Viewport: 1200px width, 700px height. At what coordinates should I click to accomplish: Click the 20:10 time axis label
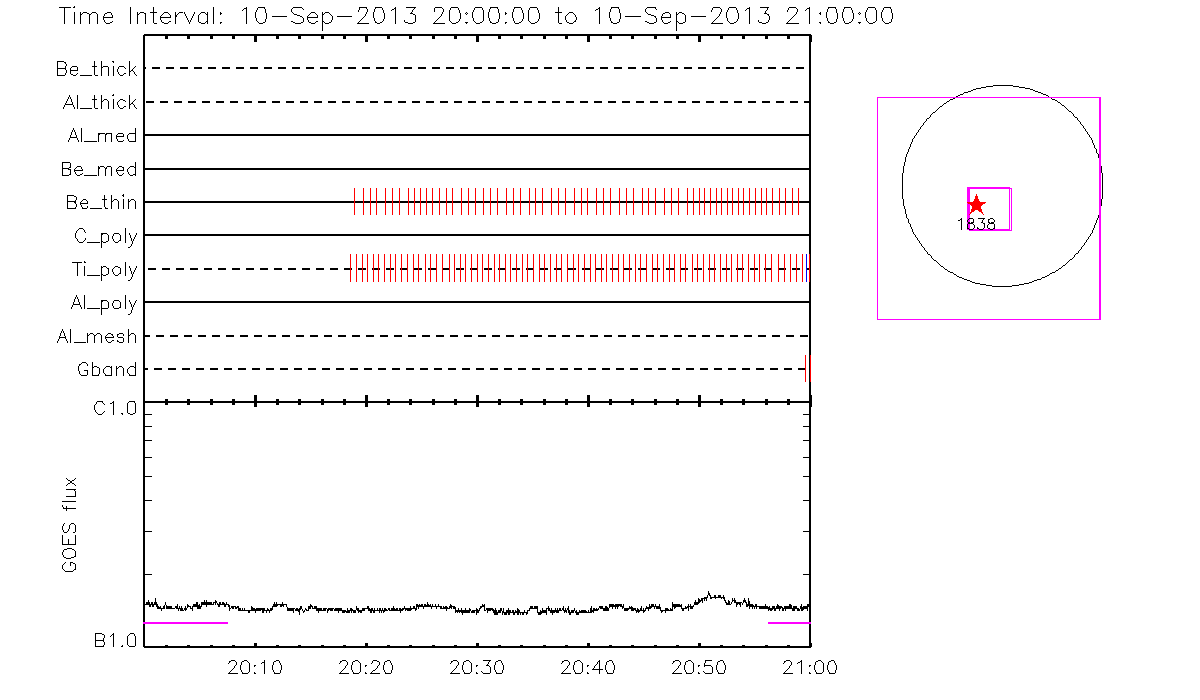[256, 667]
